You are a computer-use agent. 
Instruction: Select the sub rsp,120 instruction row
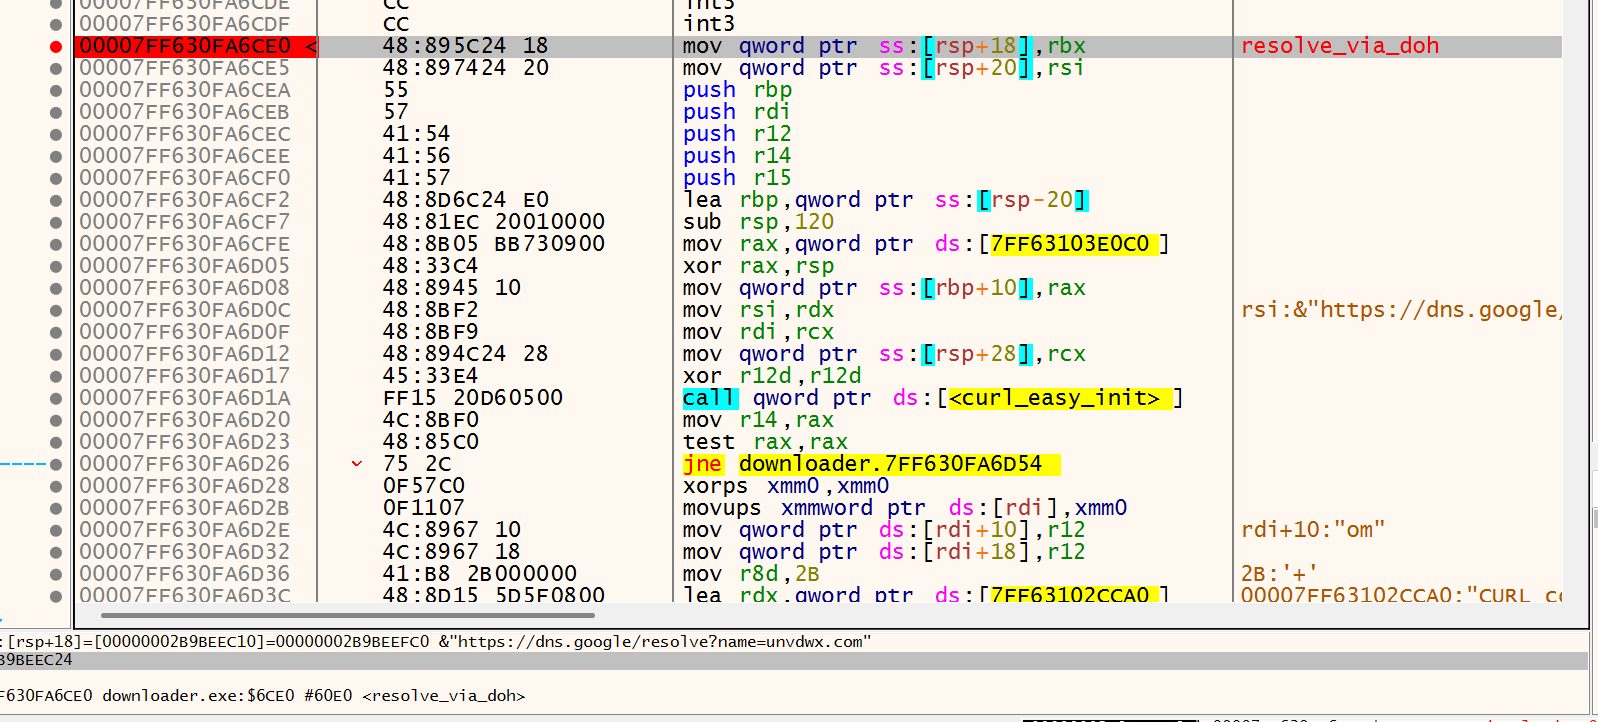pyautogui.click(x=758, y=222)
